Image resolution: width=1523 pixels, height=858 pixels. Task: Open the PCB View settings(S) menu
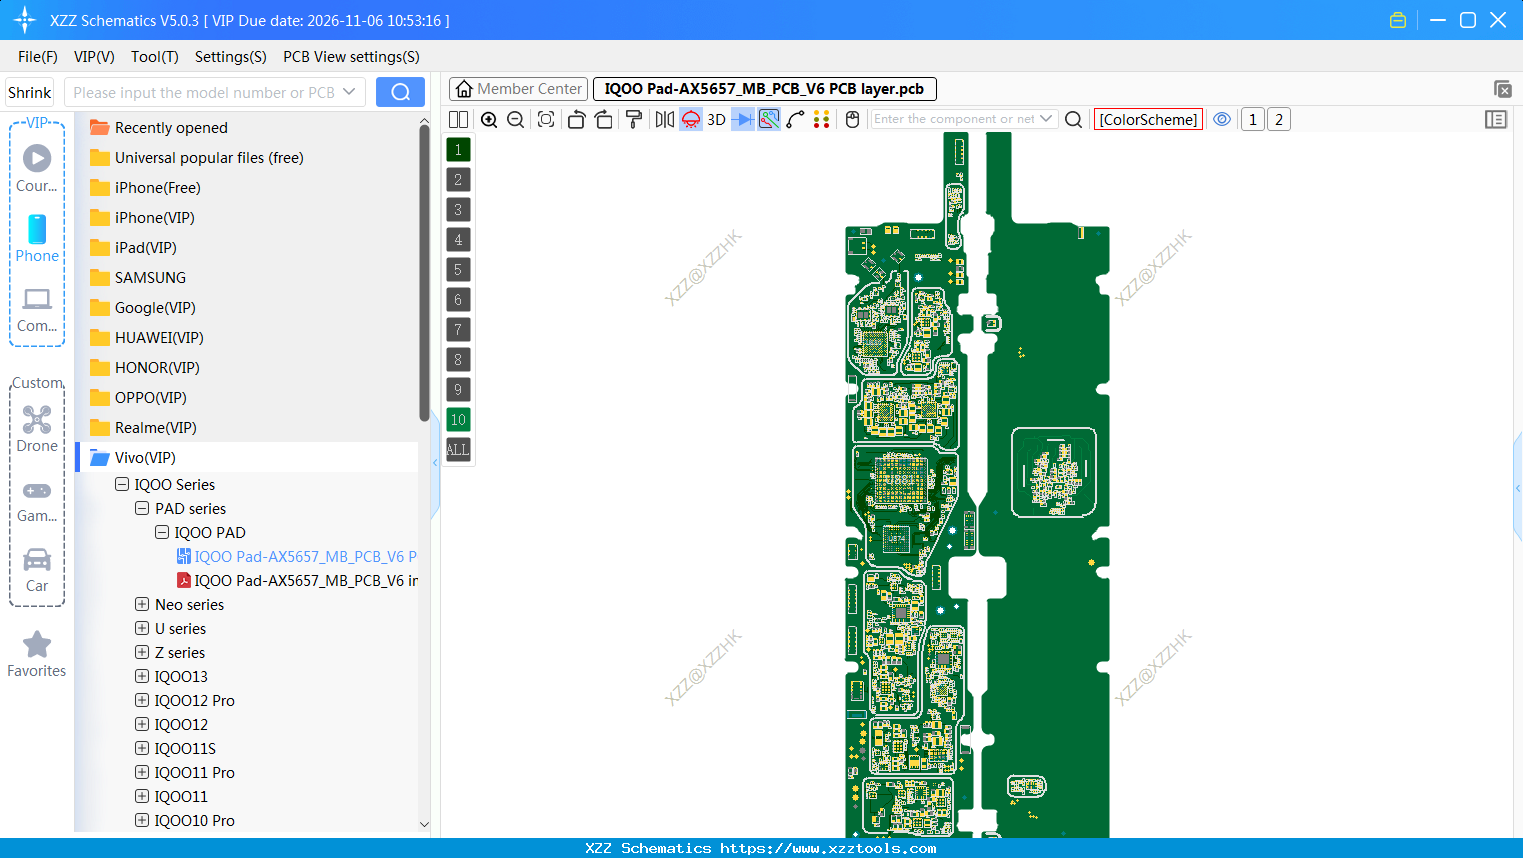[x=351, y=57]
